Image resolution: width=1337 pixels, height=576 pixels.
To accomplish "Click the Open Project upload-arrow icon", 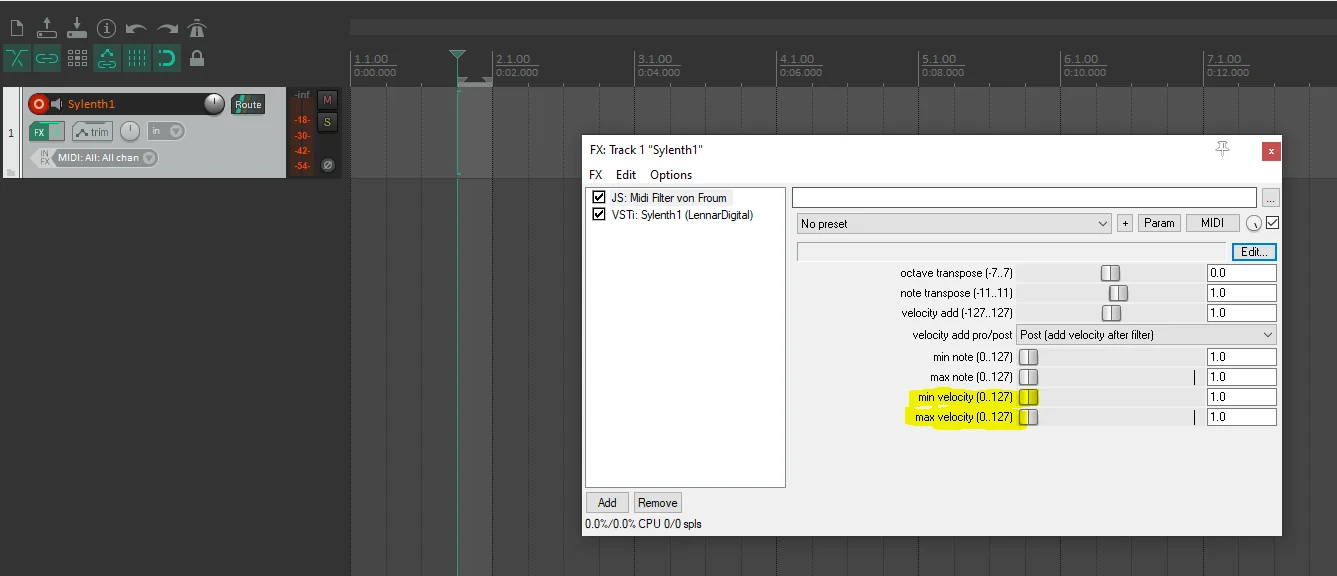I will 47,28.
